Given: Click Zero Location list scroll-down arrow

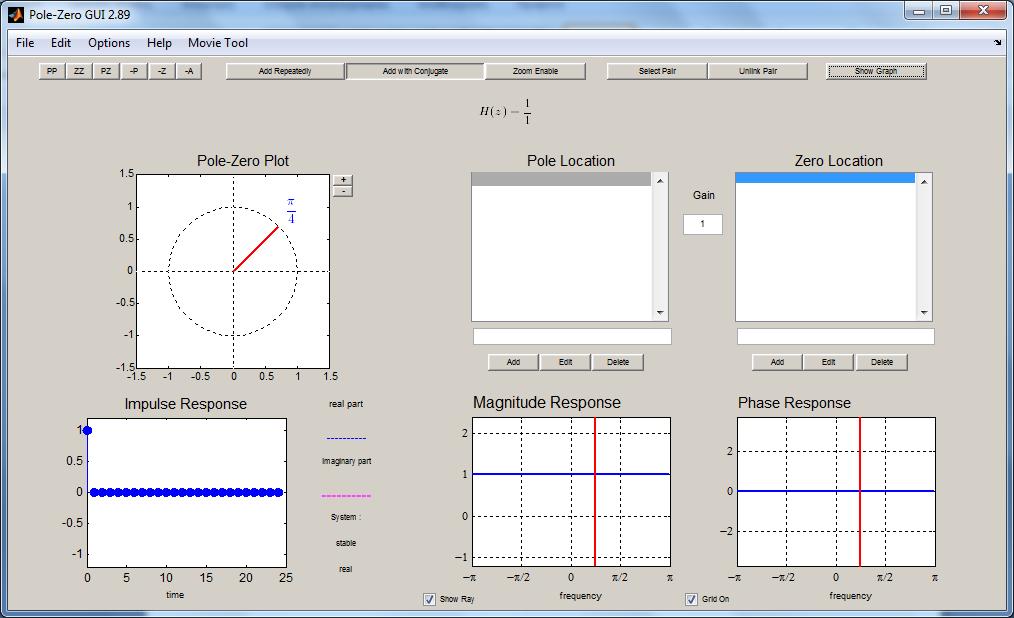Looking at the screenshot, I should [x=924, y=313].
